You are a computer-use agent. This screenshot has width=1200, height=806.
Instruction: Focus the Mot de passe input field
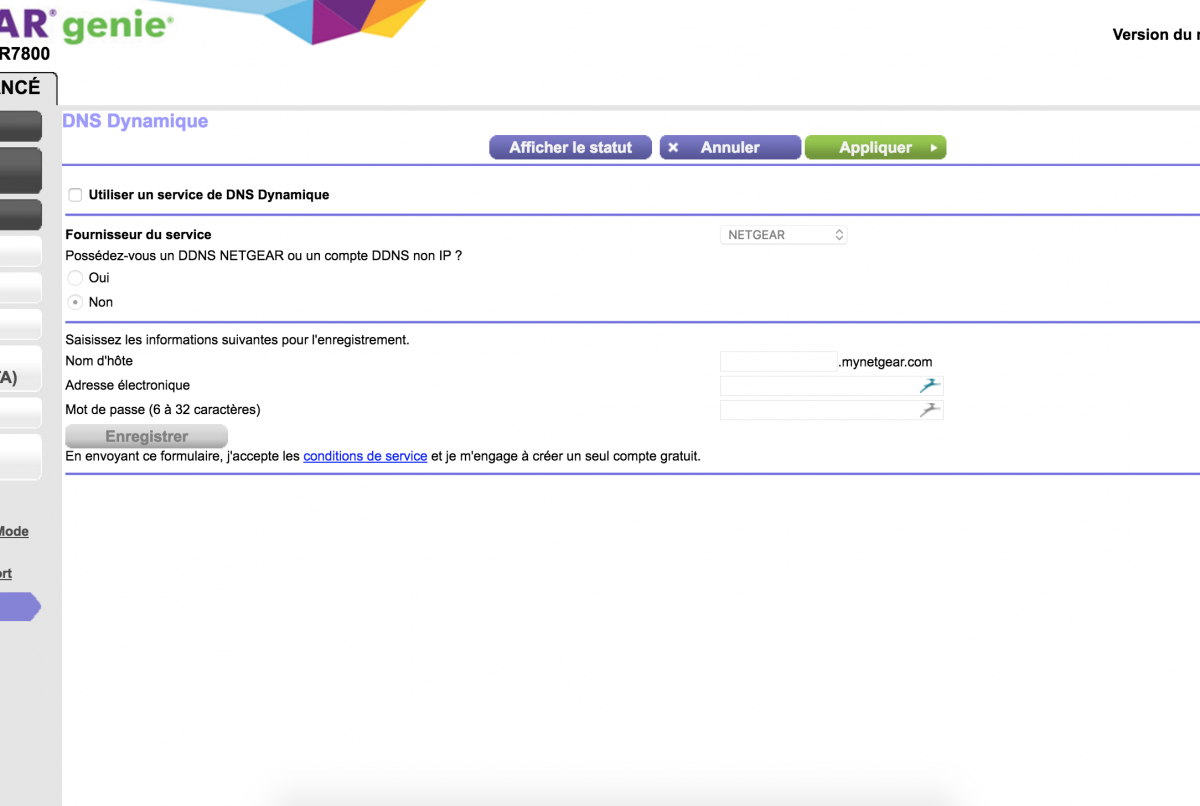pyautogui.click(x=832, y=410)
